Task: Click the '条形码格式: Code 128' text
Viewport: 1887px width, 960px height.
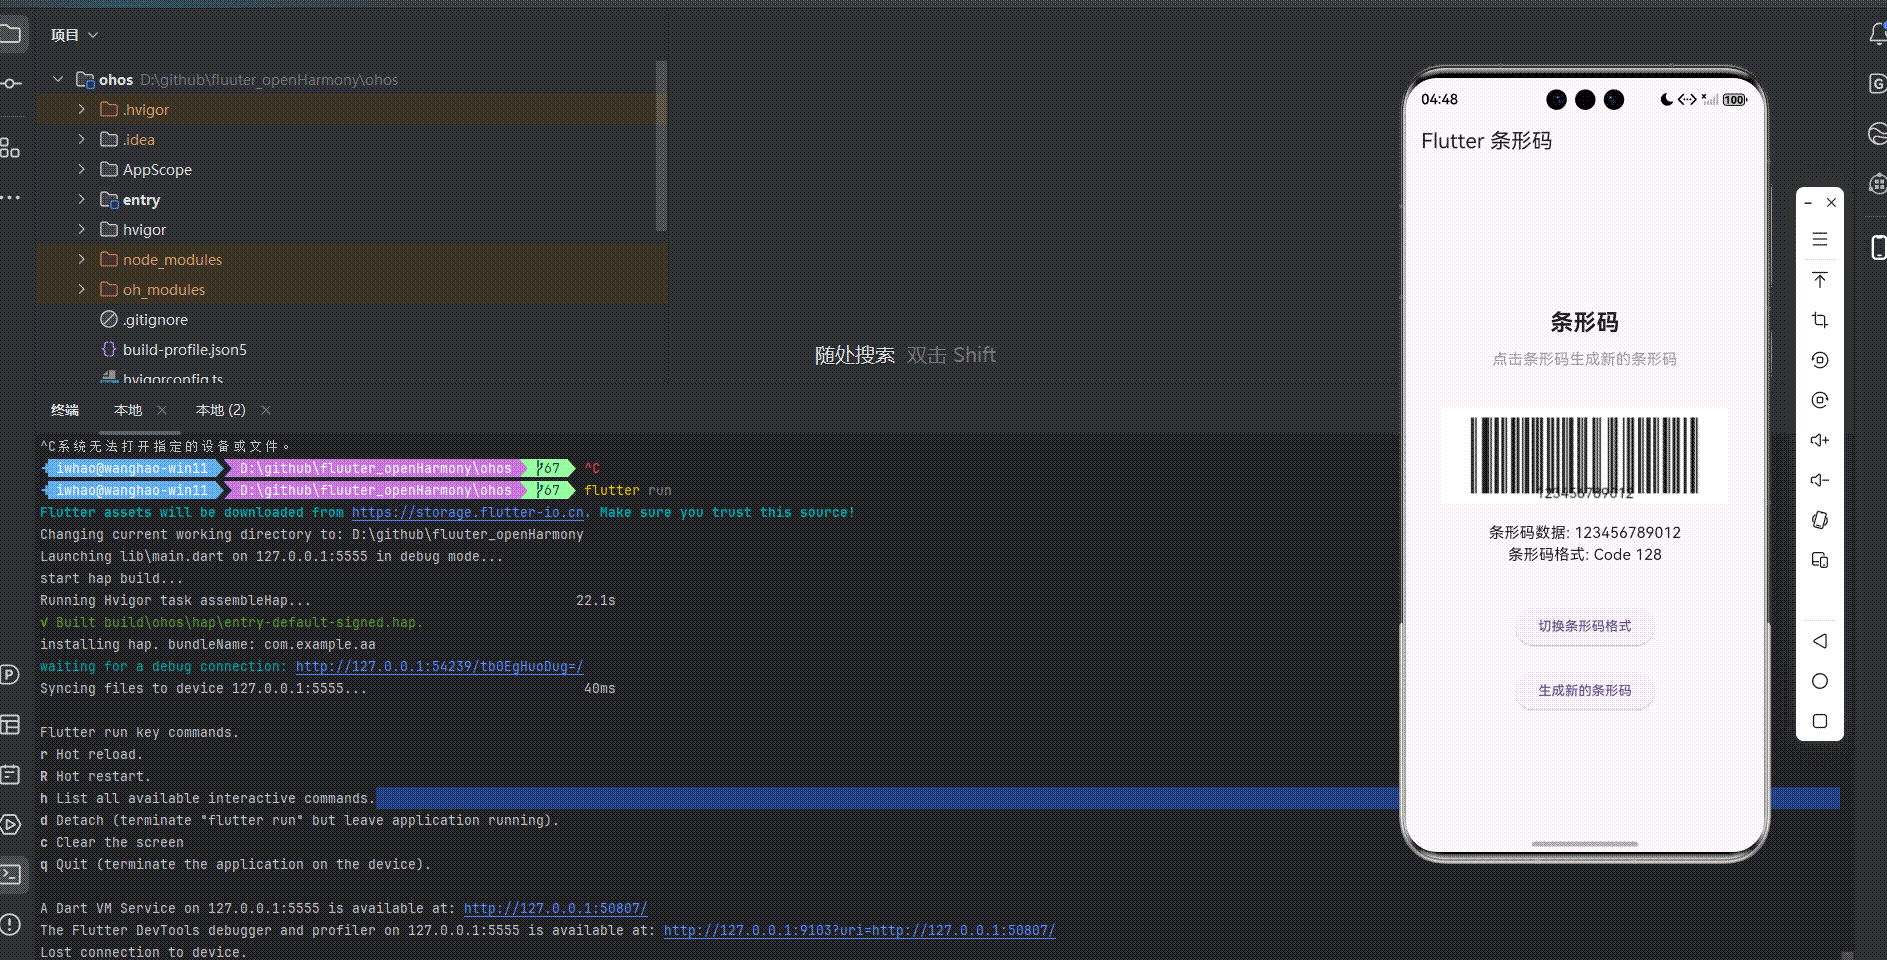Action: [x=1584, y=554]
